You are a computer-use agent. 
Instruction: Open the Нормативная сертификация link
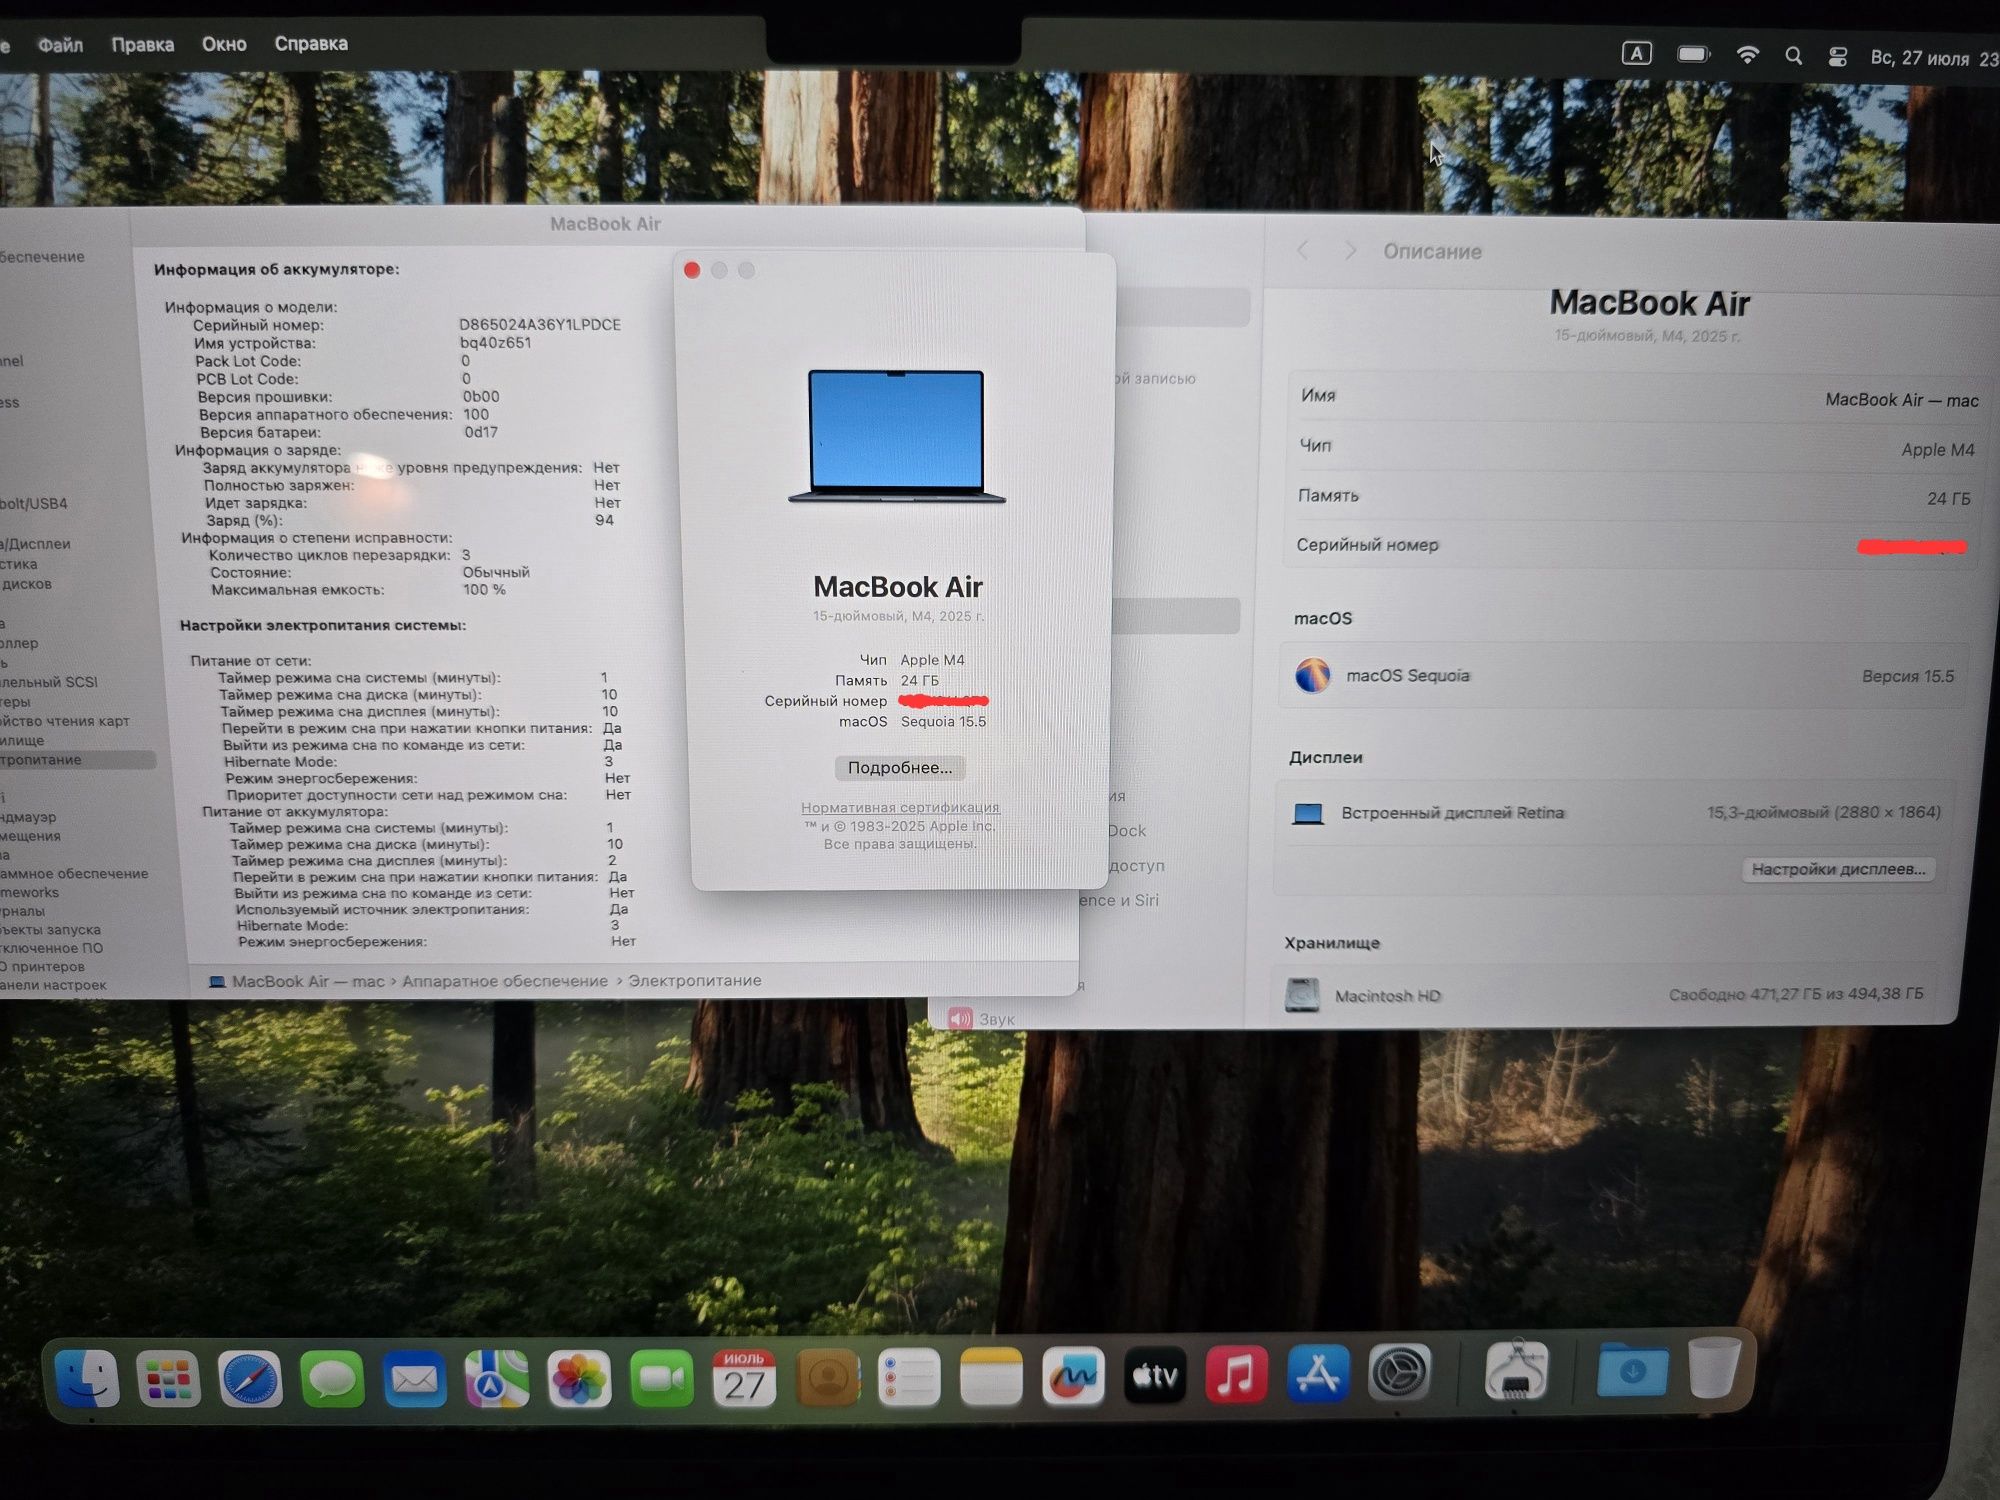pos(900,807)
